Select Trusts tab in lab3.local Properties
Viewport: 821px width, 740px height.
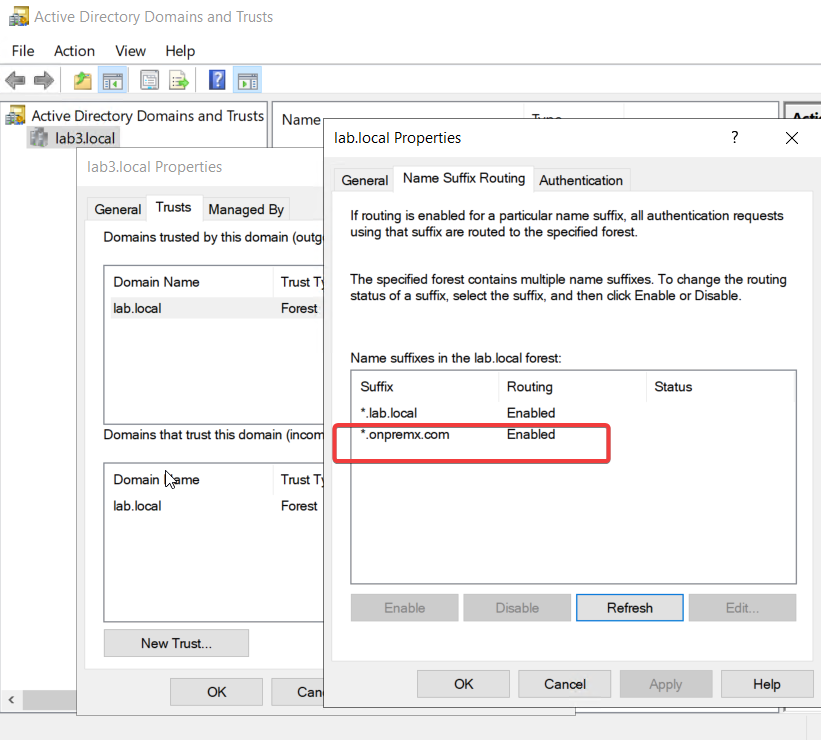point(173,207)
